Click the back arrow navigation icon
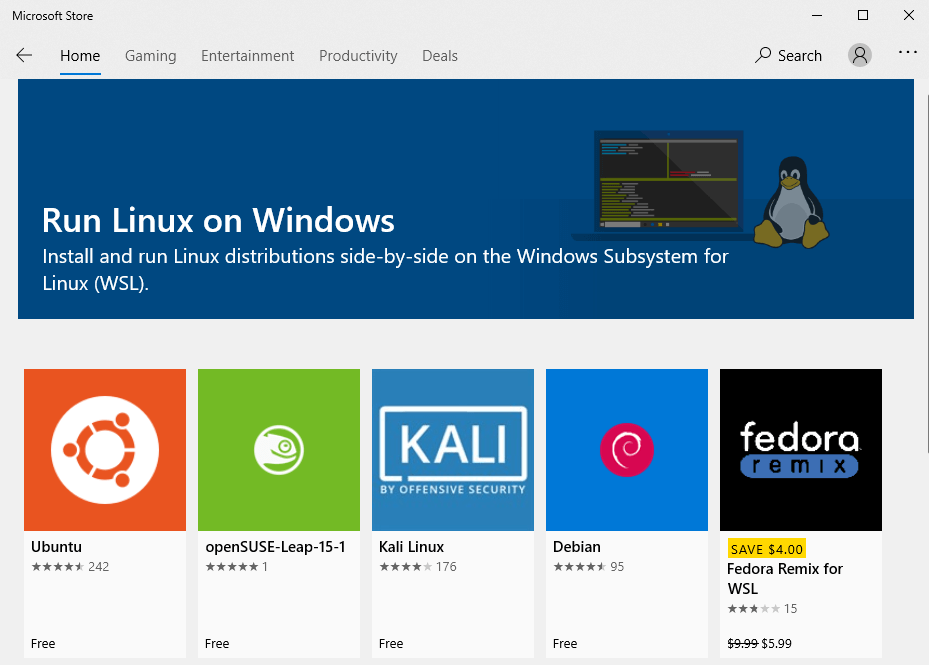 (24, 56)
